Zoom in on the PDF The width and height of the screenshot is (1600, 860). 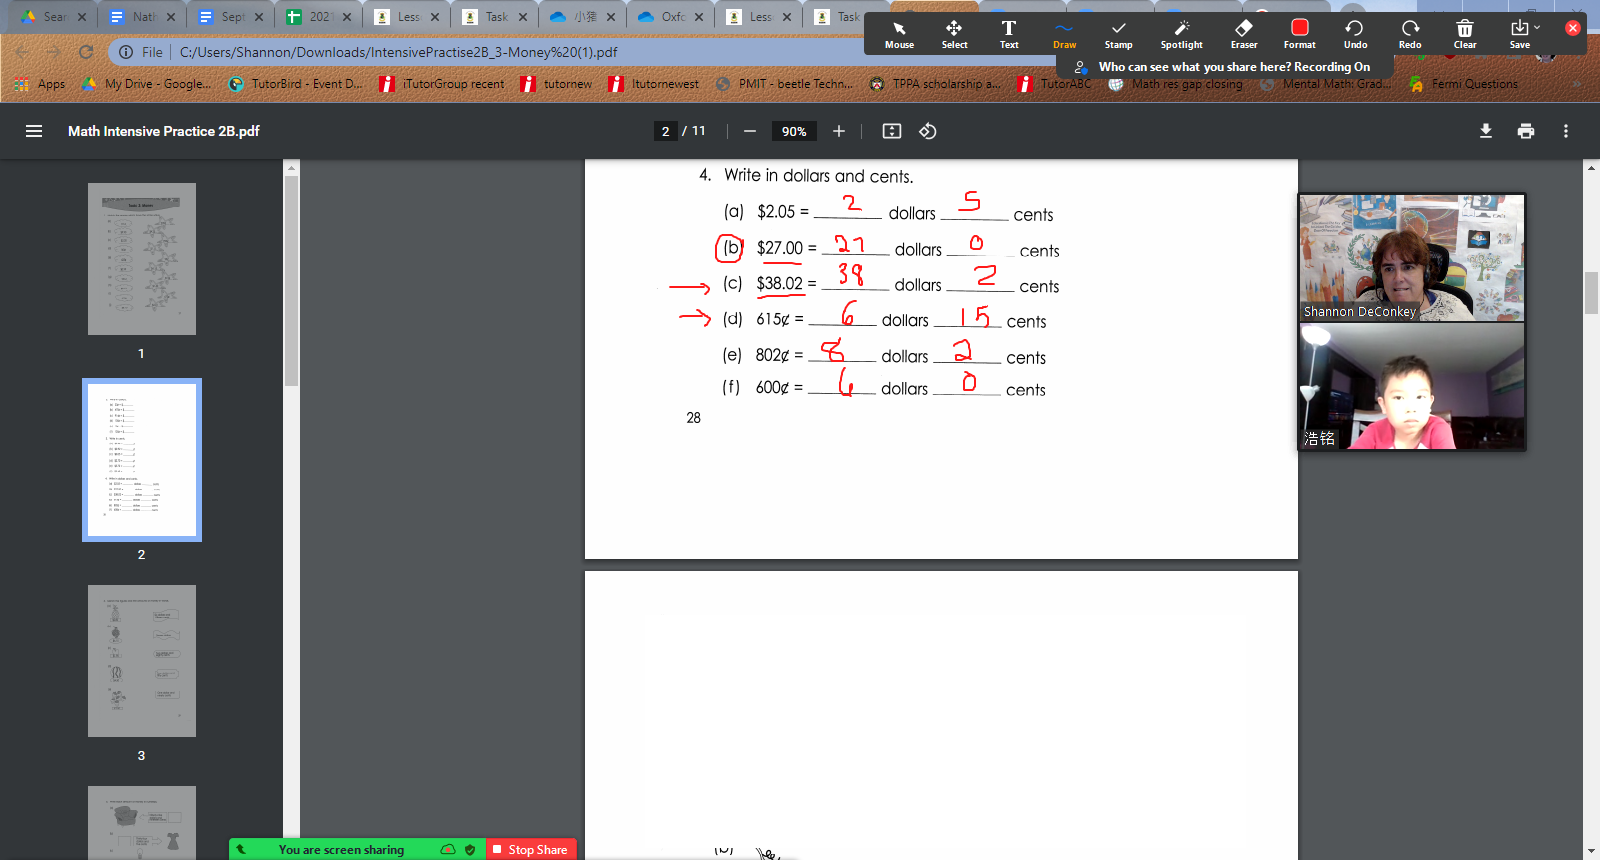pos(839,131)
